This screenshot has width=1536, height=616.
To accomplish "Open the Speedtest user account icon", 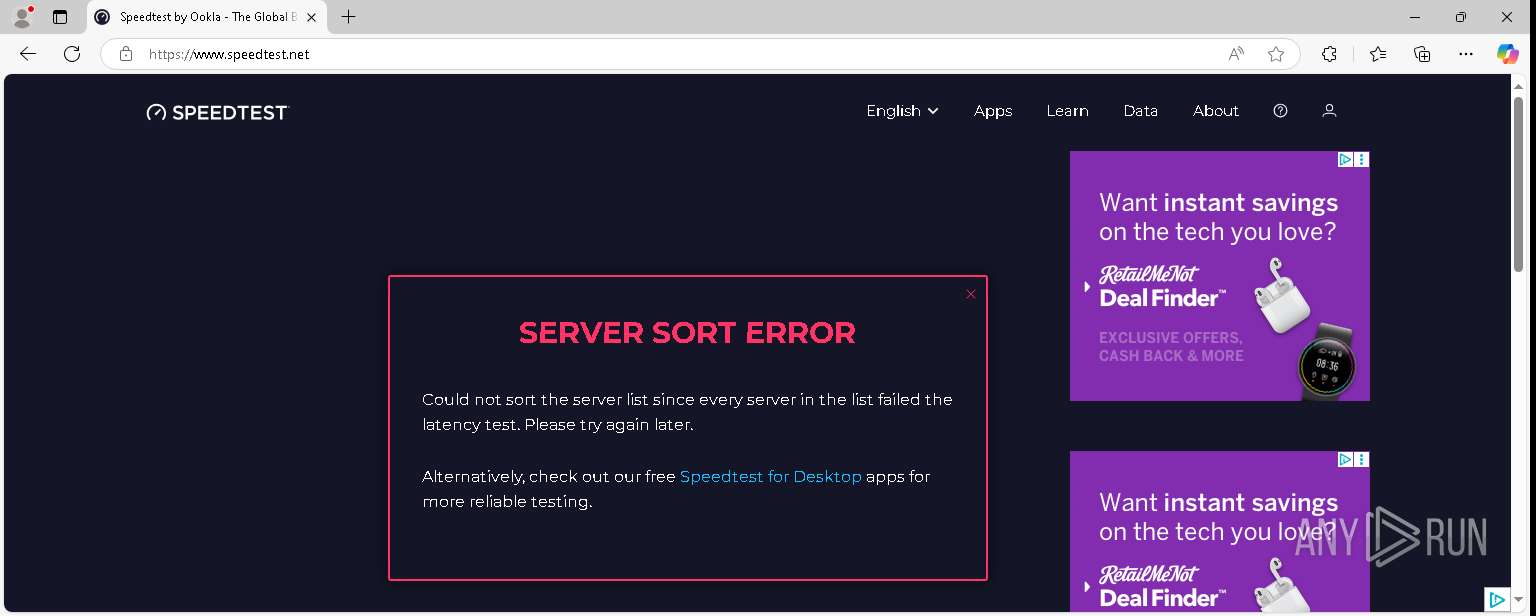I will click(x=1329, y=111).
